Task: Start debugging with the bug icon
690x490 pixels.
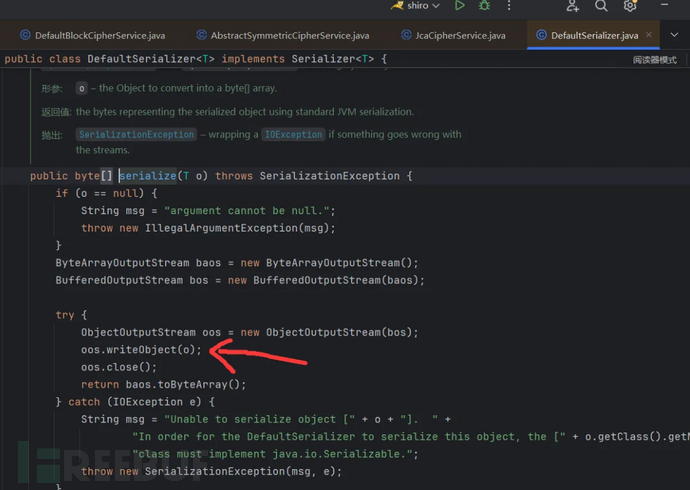Action: (484, 6)
